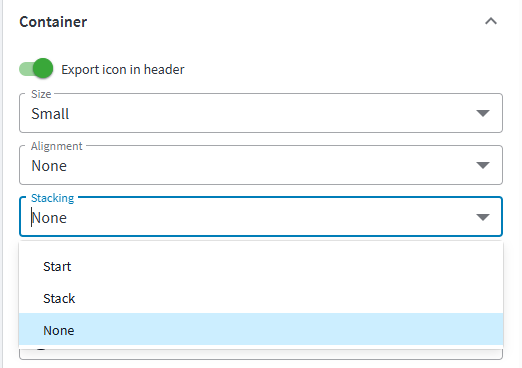
Task: Click empty area of the Alignment field
Action: click(x=267, y=165)
